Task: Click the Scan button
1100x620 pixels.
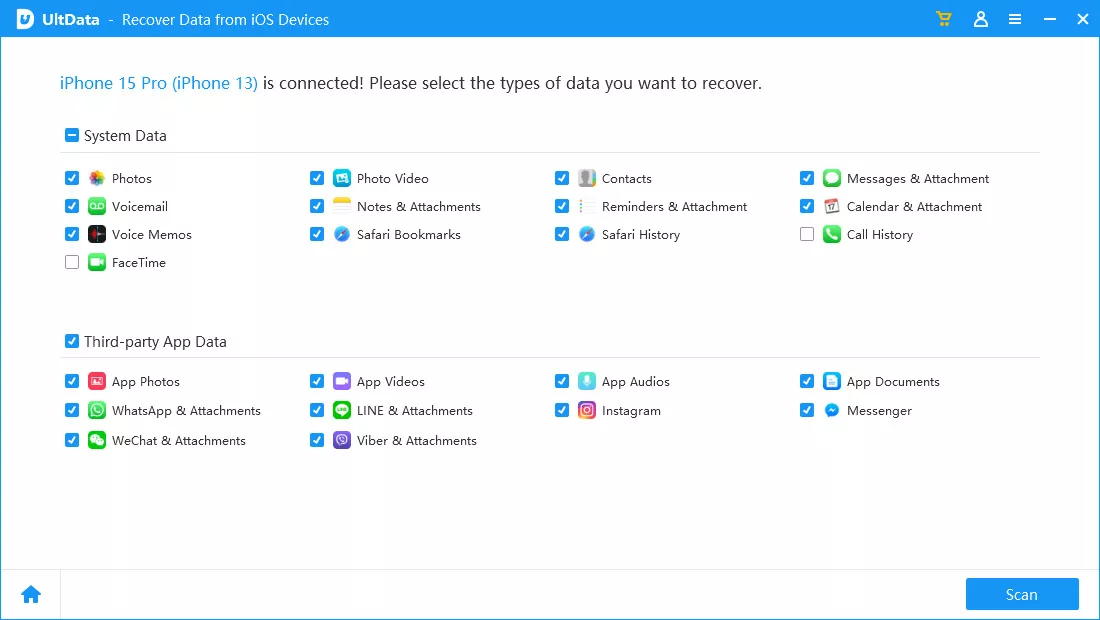Action: click(1022, 593)
